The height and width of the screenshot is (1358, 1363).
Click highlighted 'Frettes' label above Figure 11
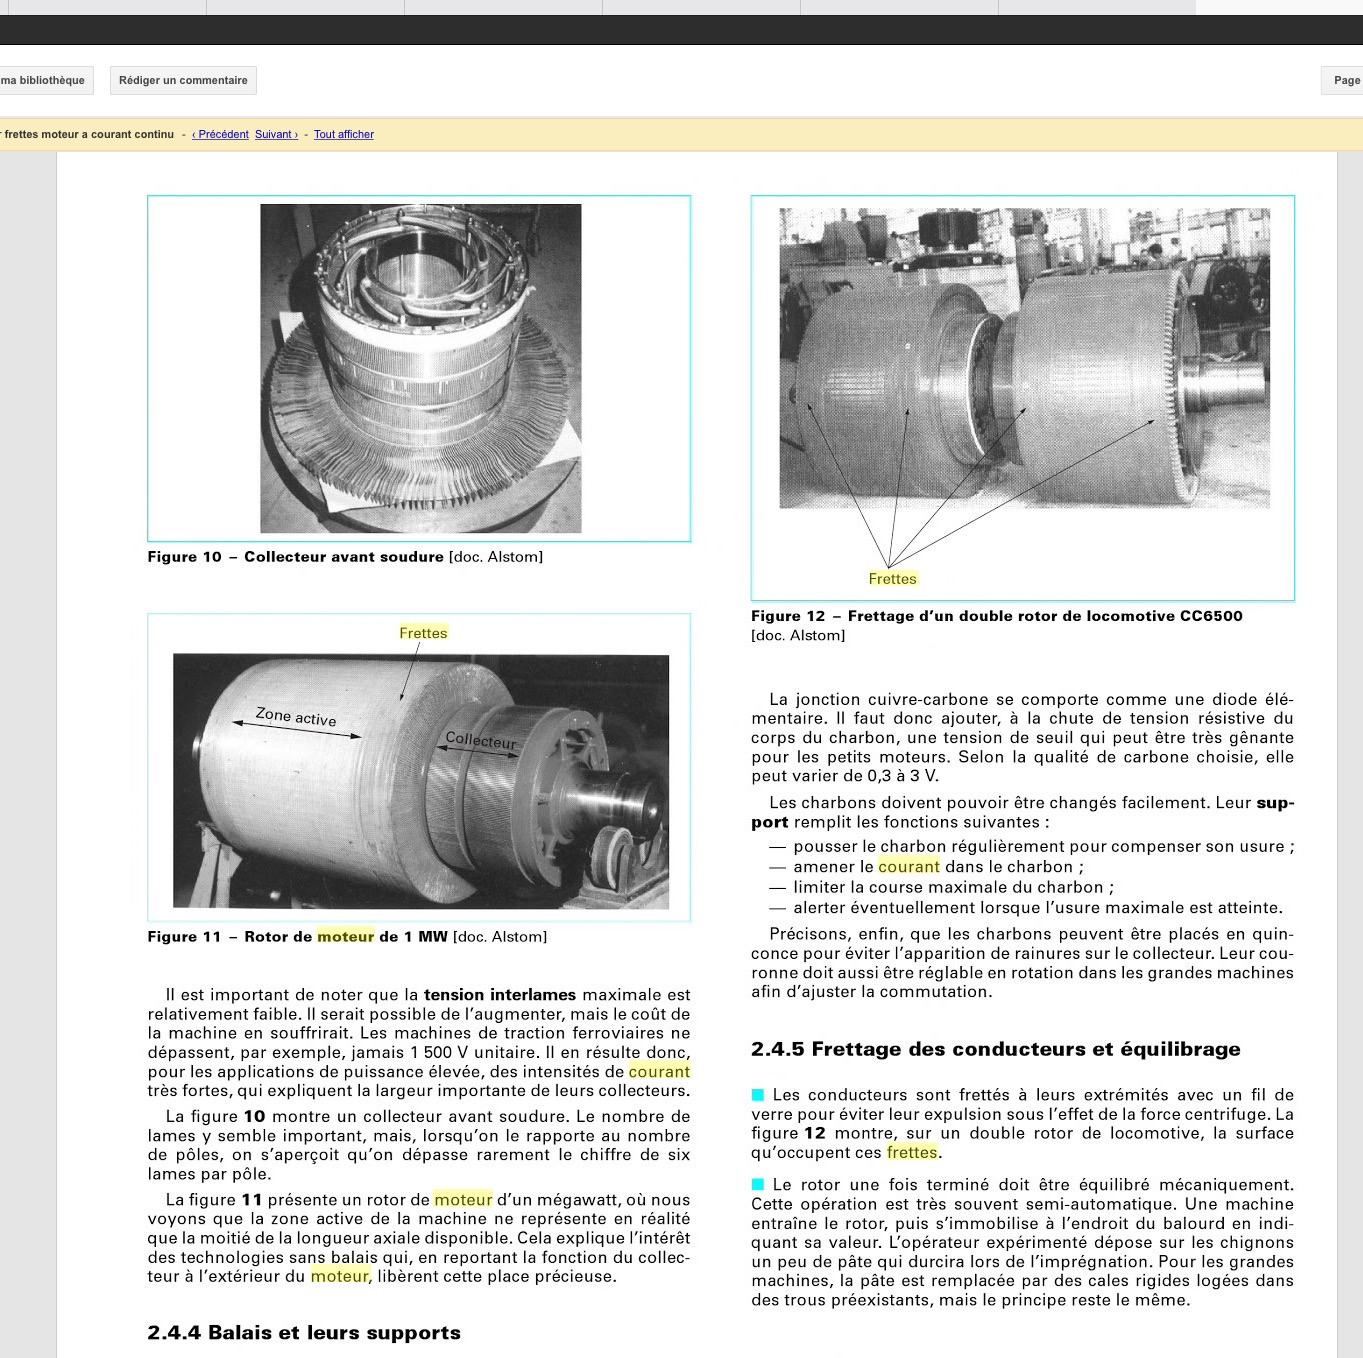[423, 633]
